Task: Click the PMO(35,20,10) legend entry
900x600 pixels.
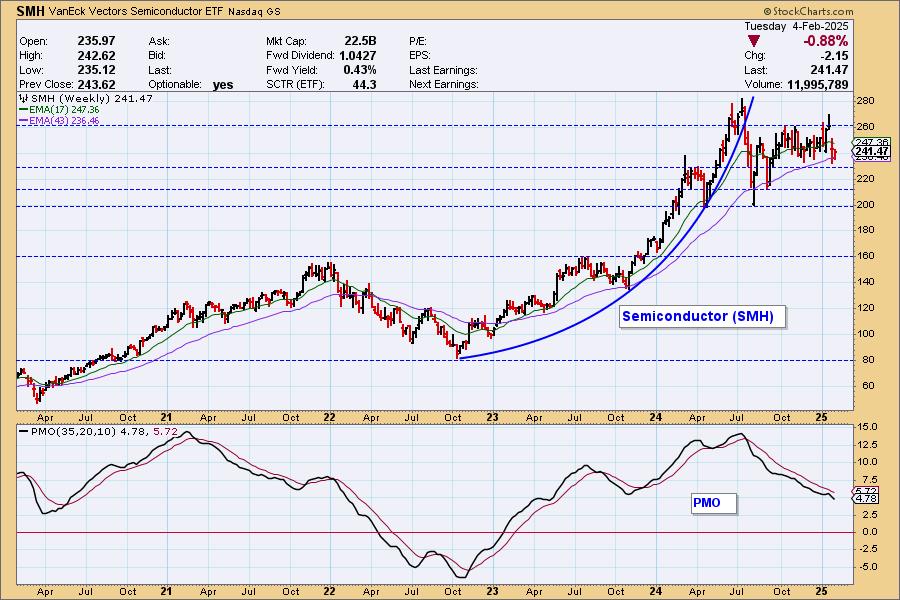Action: pos(98,431)
